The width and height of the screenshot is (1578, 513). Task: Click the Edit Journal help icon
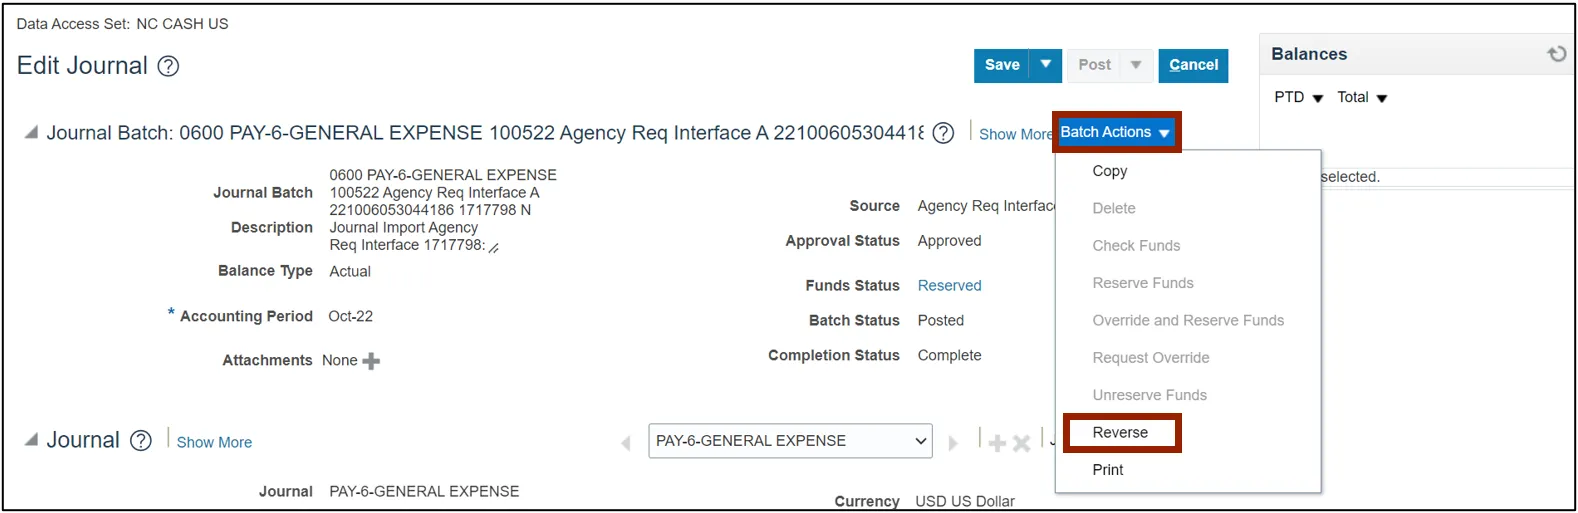click(x=169, y=66)
